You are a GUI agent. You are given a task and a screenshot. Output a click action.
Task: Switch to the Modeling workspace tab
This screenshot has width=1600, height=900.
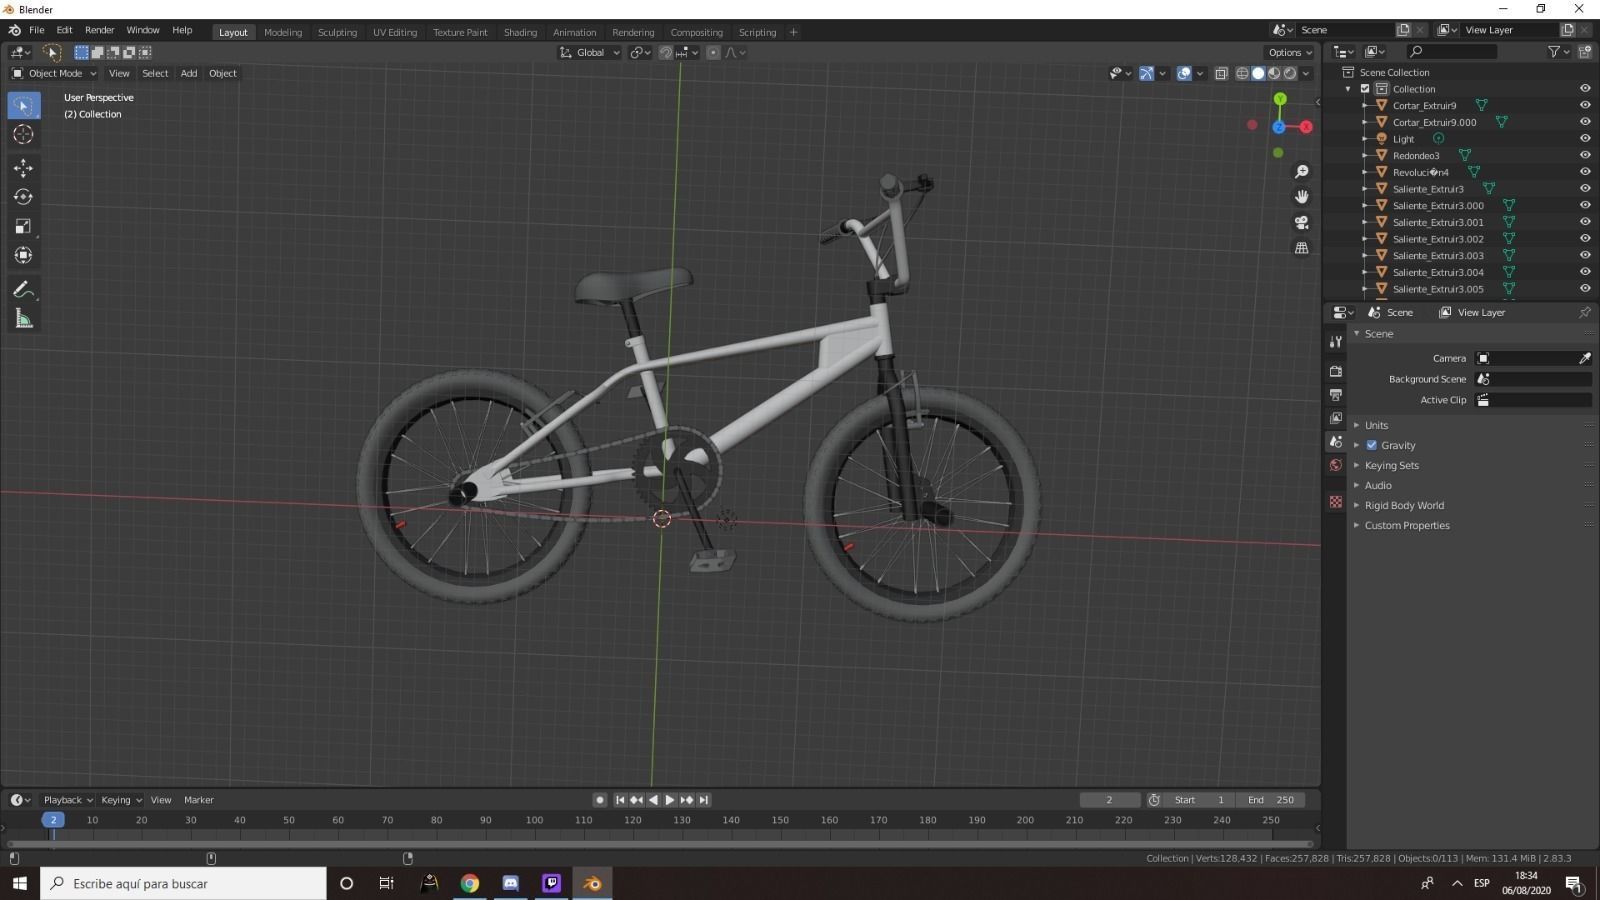[x=283, y=32]
